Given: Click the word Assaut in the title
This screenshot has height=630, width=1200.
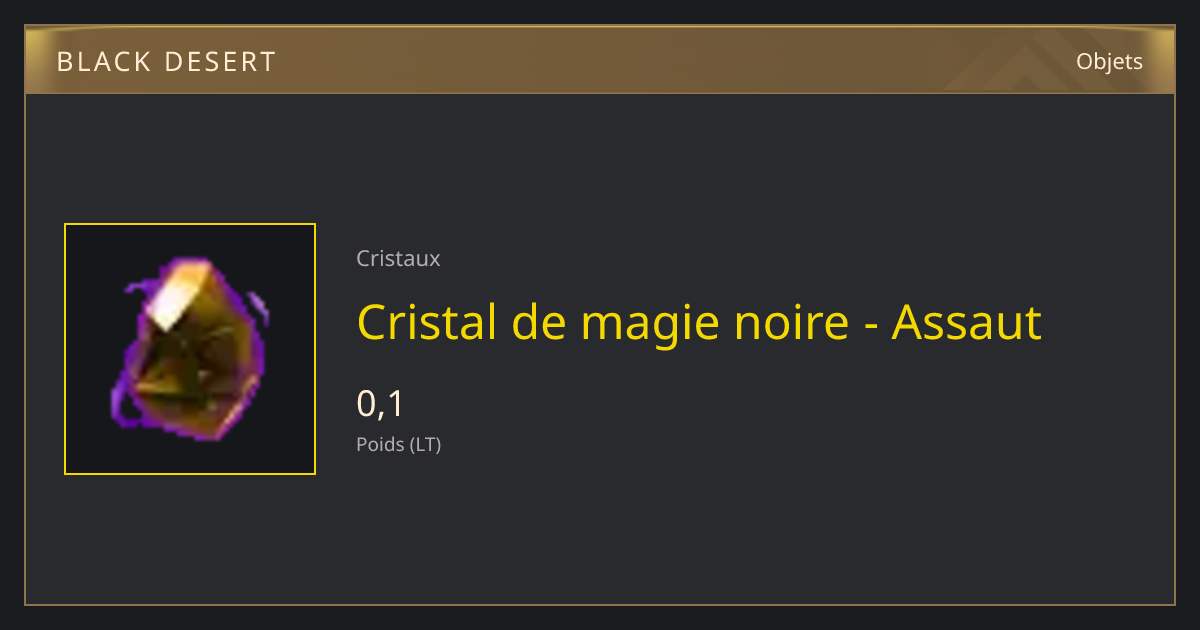Looking at the screenshot, I should 966,322.
